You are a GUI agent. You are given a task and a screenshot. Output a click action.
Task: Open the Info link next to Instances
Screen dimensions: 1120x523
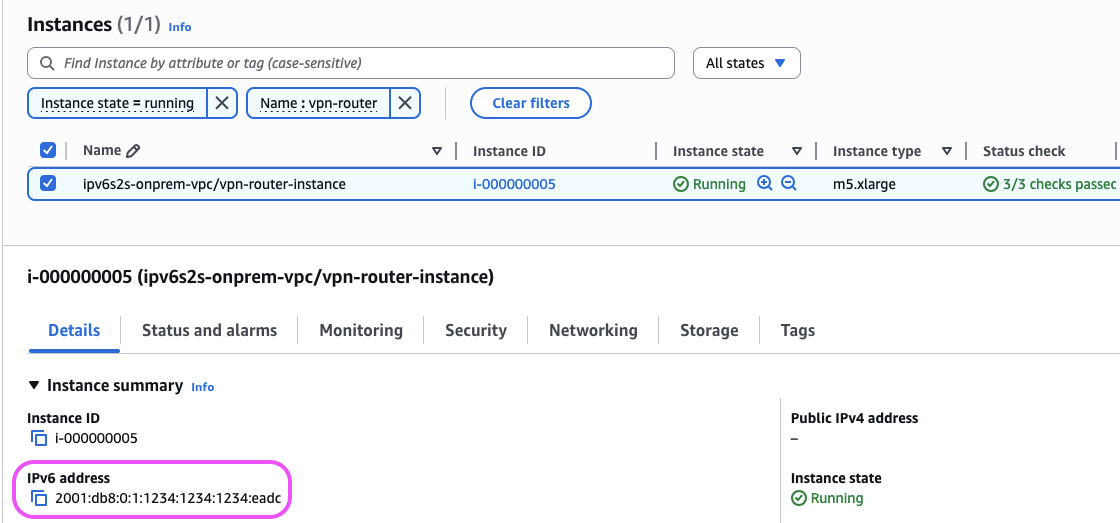[x=180, y=27]
